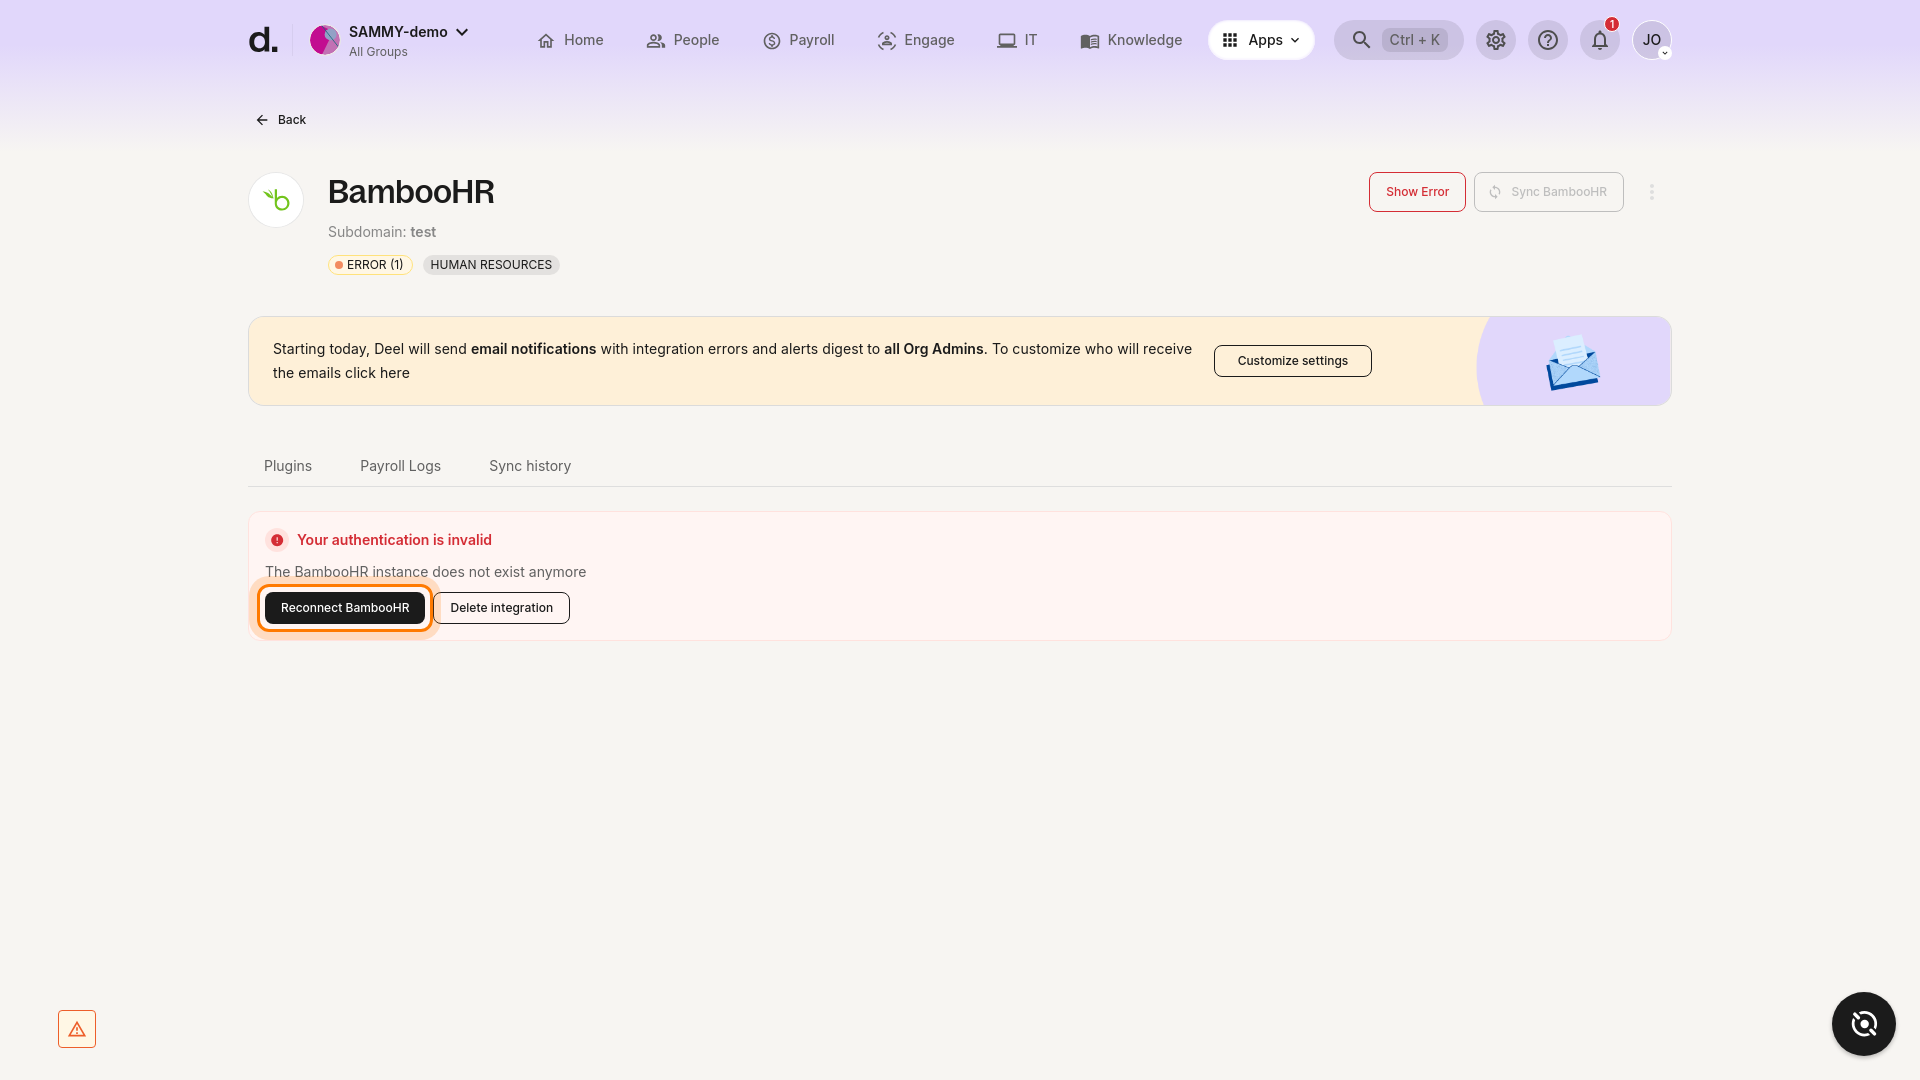This screenshot has width=1920, height=1080.
Task: Switch to the Plugins tab
Action: click(288, 466)
